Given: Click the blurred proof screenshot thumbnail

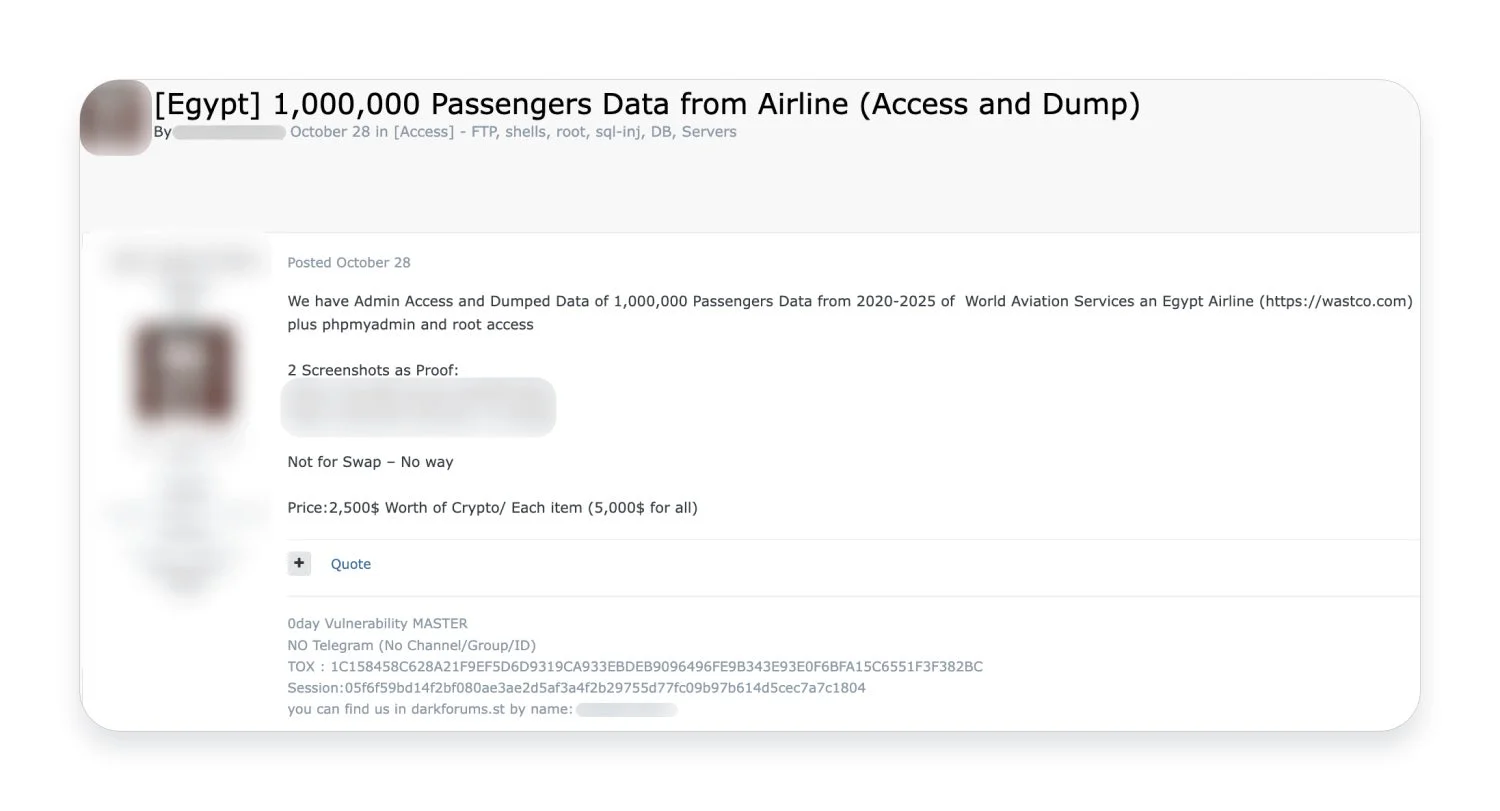Looking at the screenshot, I should tap(418, 406).
